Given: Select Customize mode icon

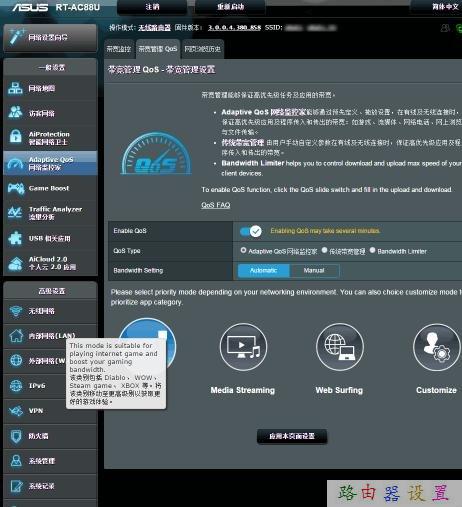Looking at the screenshot, I should [436, 347].
